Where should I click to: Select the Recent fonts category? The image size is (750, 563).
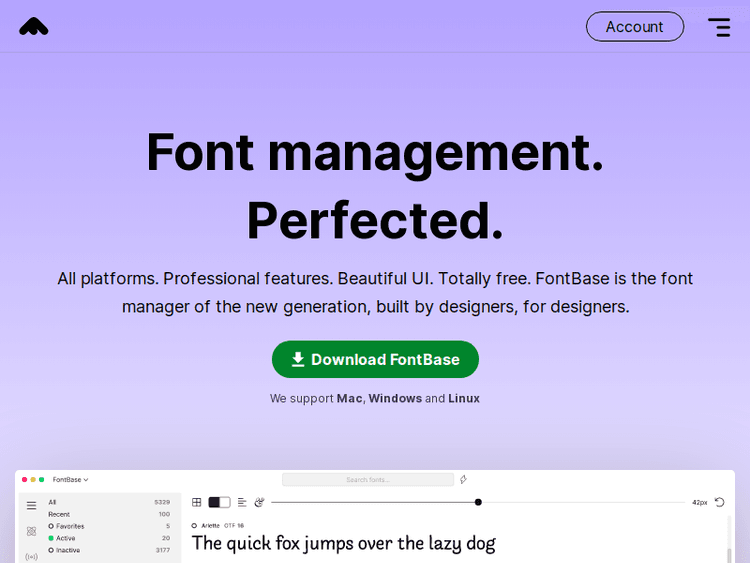point(59,514)
